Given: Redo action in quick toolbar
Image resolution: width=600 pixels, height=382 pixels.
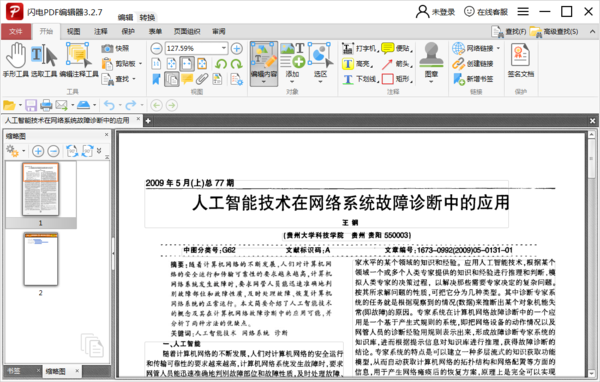Looking at the screenshot, I should (131, 105).
